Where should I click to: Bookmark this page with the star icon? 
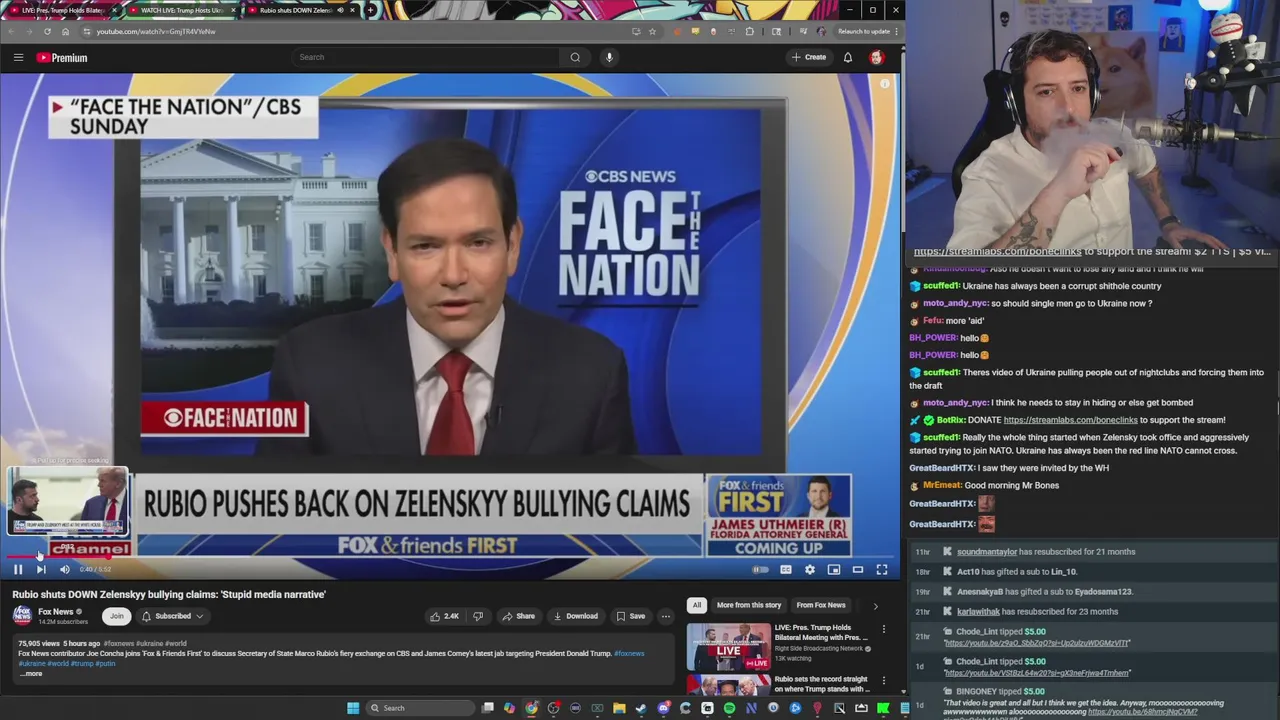point(652,31)
